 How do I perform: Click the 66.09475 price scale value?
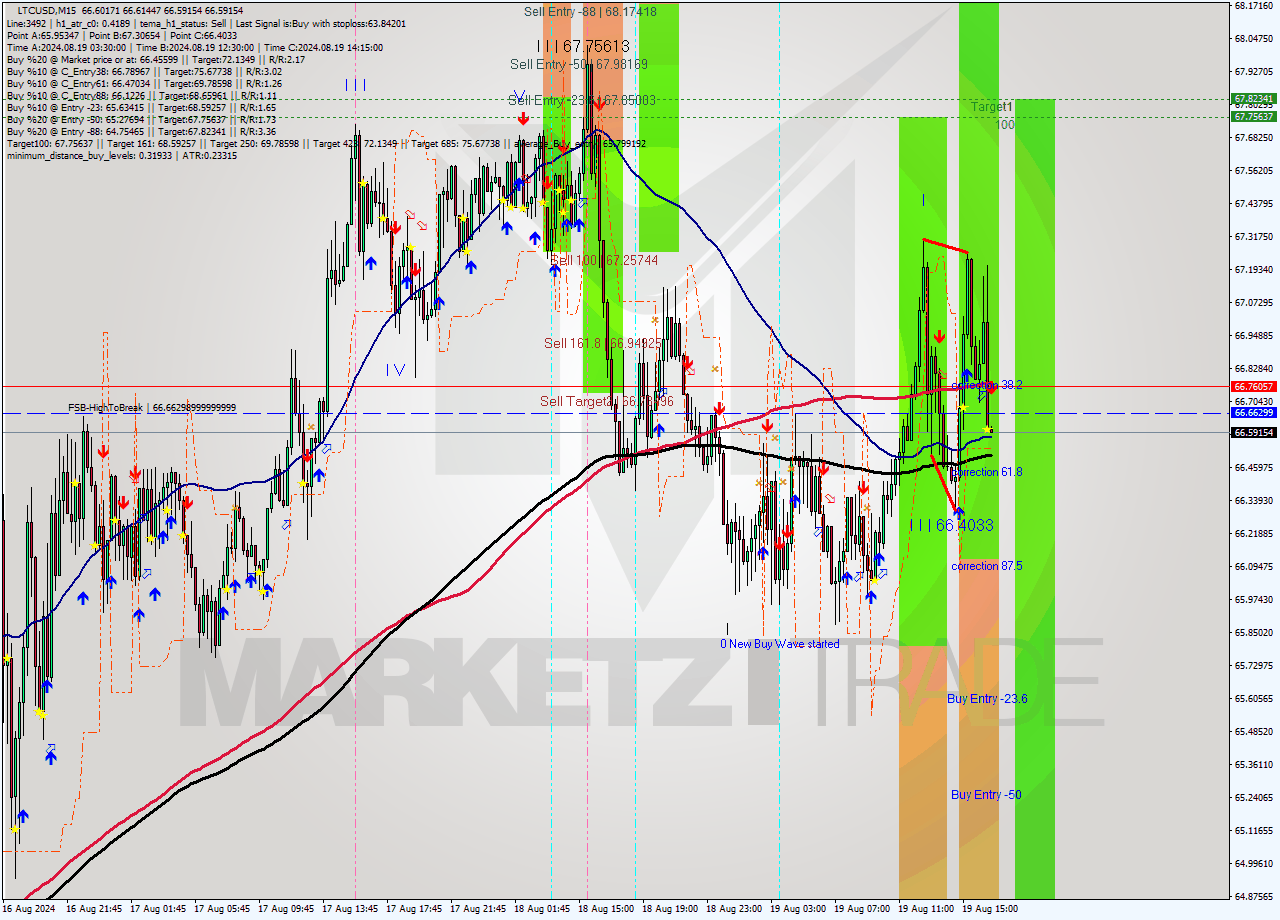(x=1253, y=566)
